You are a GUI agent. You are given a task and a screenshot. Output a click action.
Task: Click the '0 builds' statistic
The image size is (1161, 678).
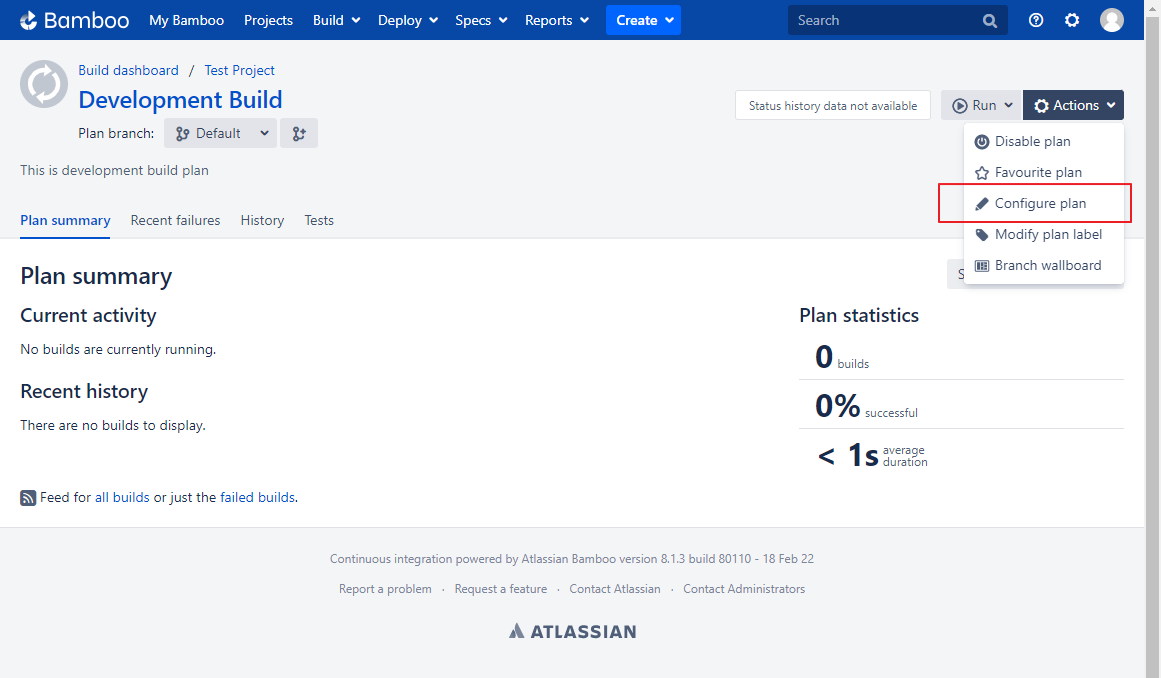pos(842,358)
